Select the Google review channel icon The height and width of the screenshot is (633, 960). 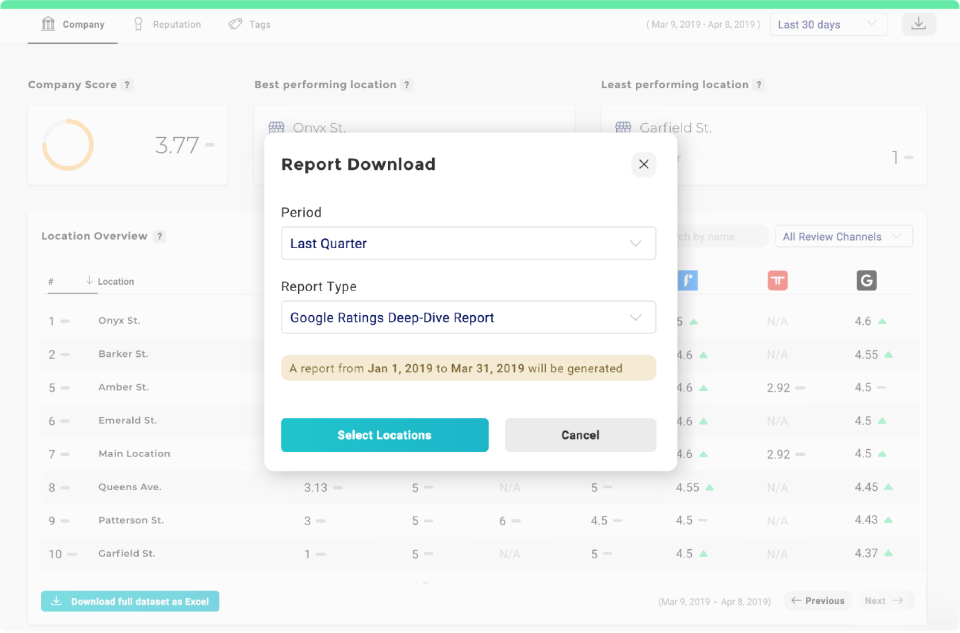(x=866, y=281)
